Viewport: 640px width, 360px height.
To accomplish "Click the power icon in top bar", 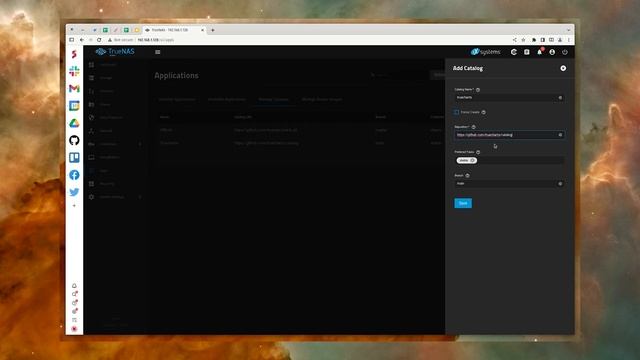I will click(x=565, y=52).
